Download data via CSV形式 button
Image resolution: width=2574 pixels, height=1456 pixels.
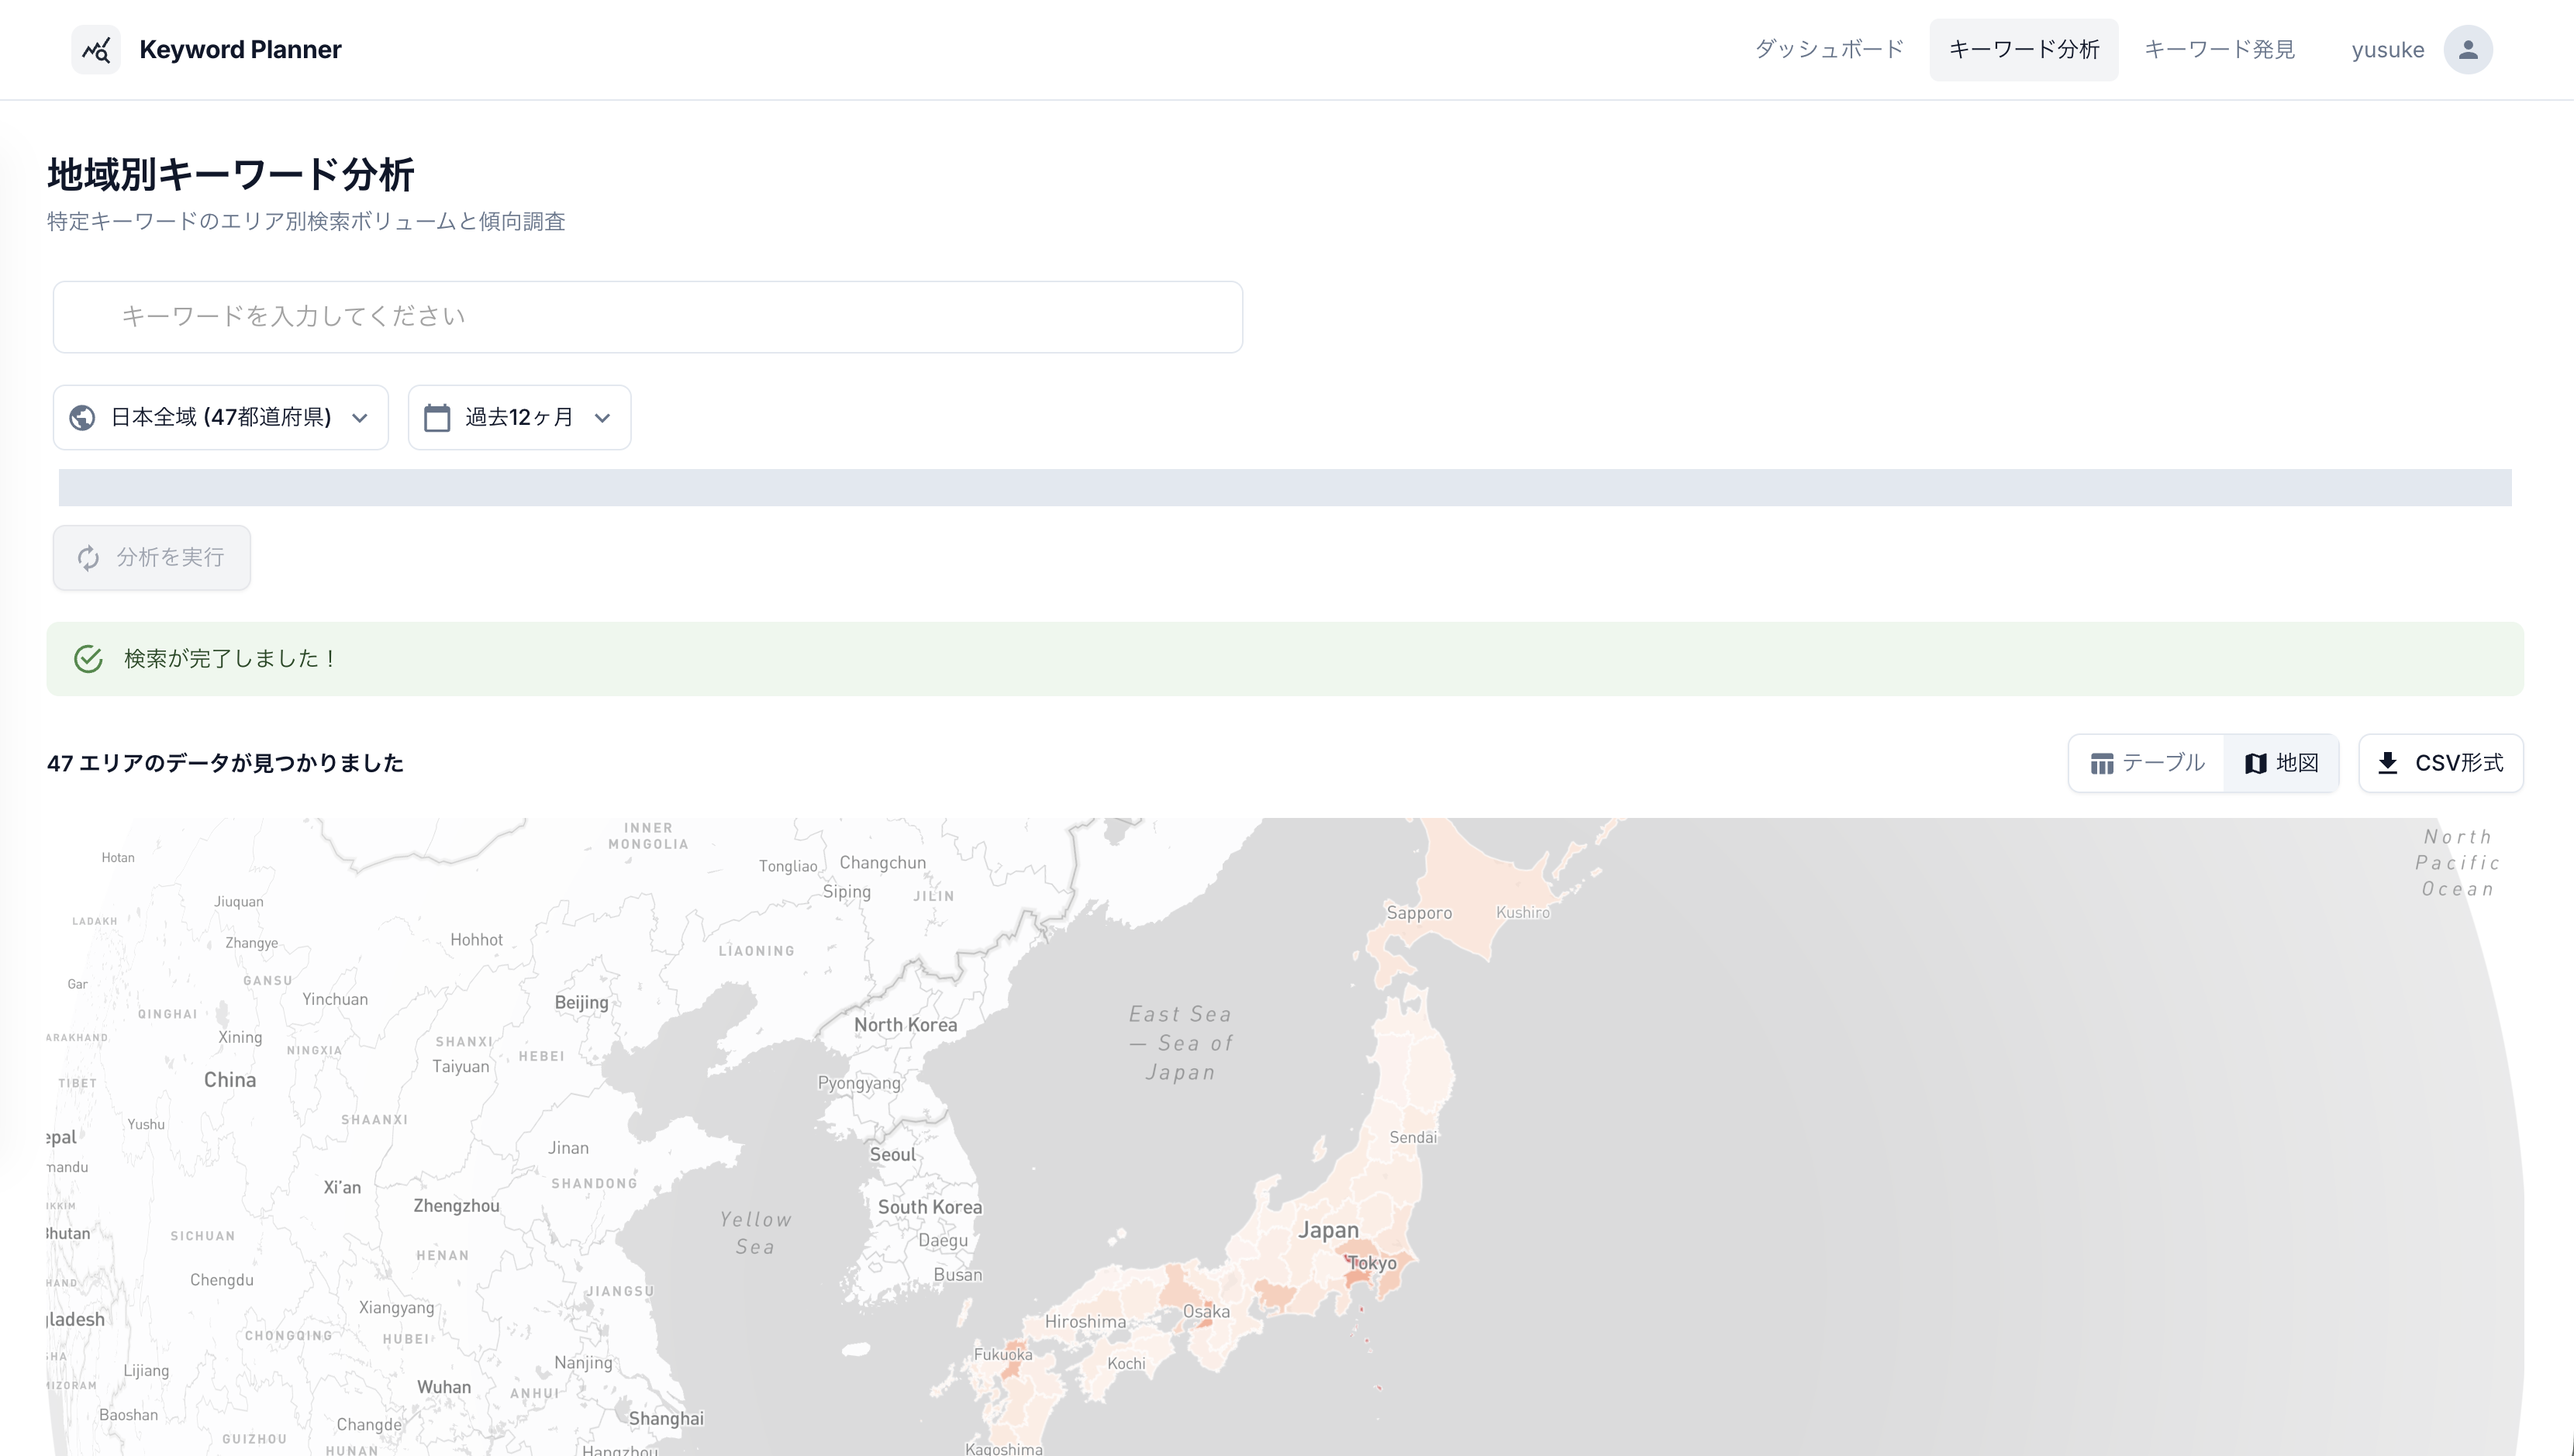click(2441, 763)
